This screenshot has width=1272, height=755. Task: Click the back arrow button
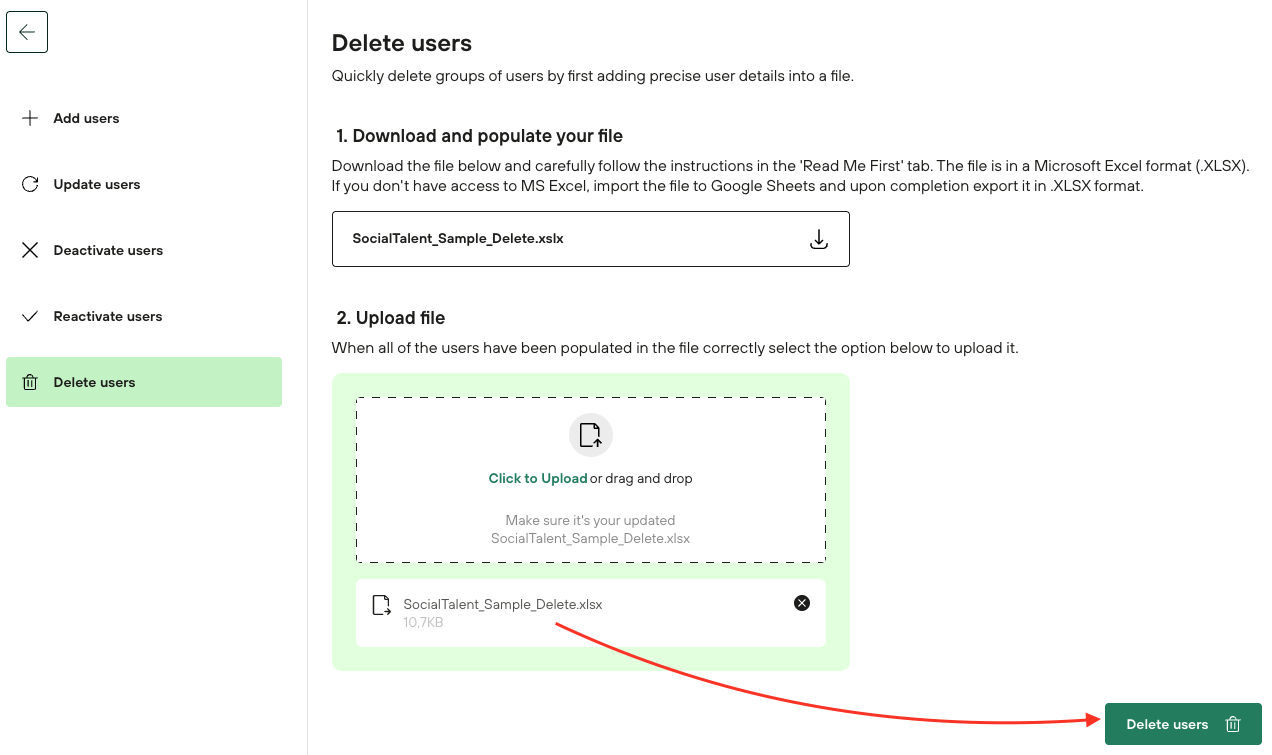27,32
